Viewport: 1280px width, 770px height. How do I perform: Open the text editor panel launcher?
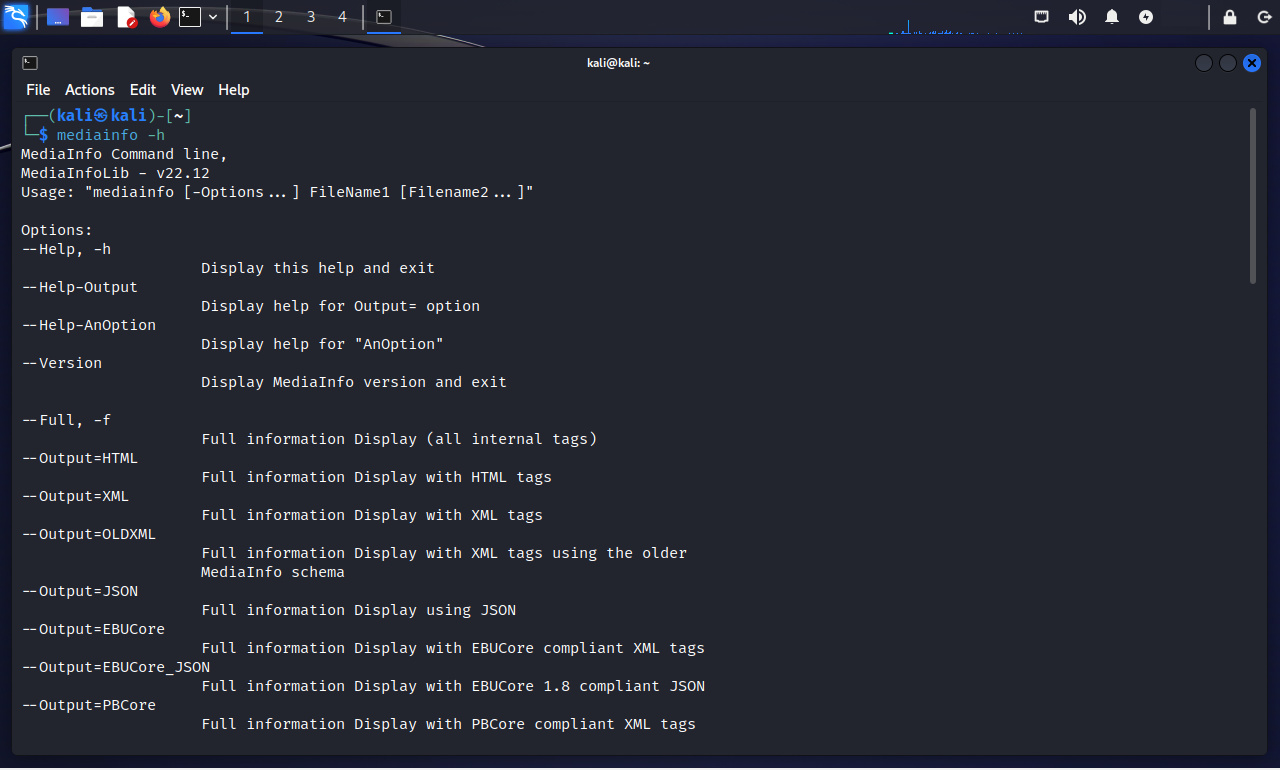coord(126,17)
